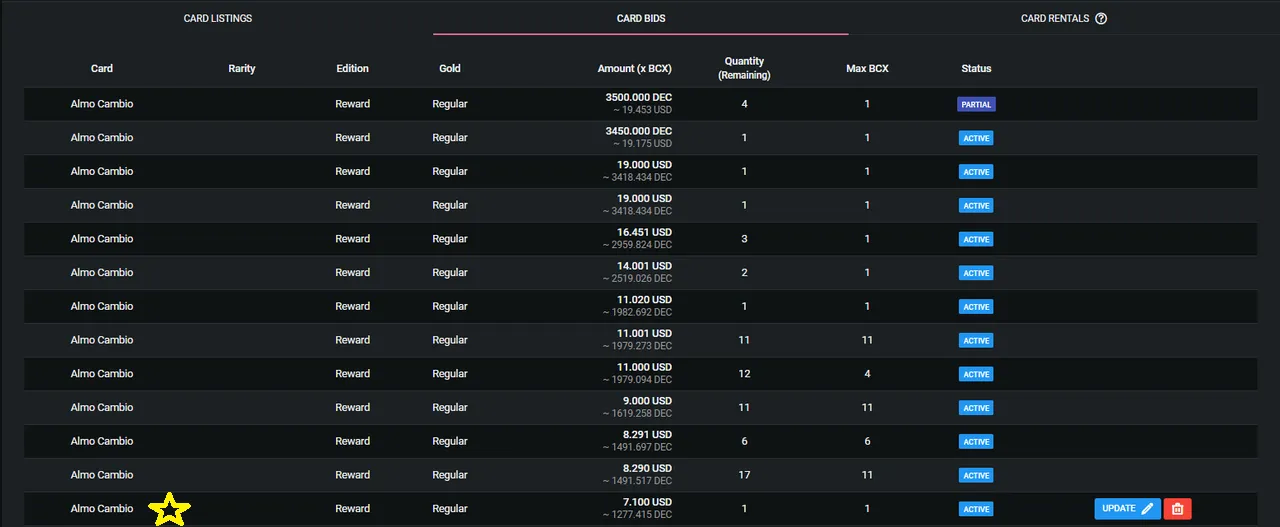Select the 16.451 USD bid row

pyautogui.click(x=640, y=239)
